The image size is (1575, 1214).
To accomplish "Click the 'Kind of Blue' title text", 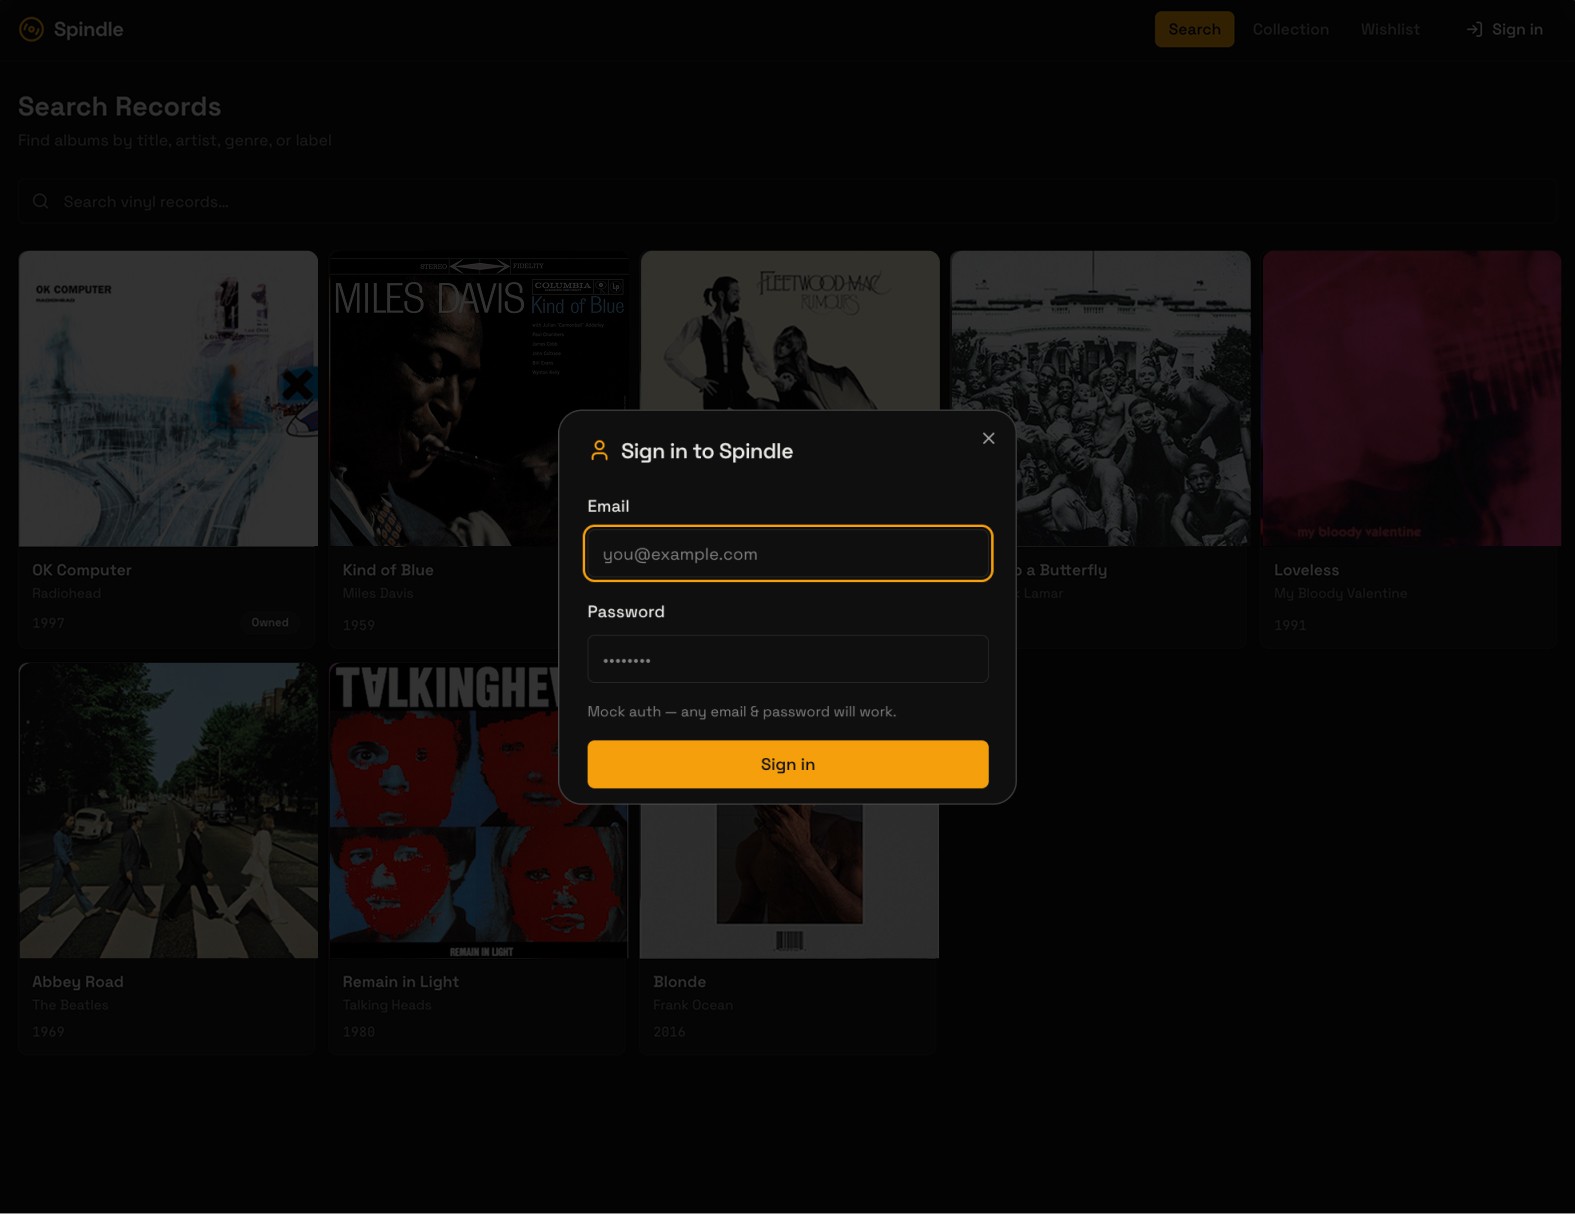I will coord(388,570).
